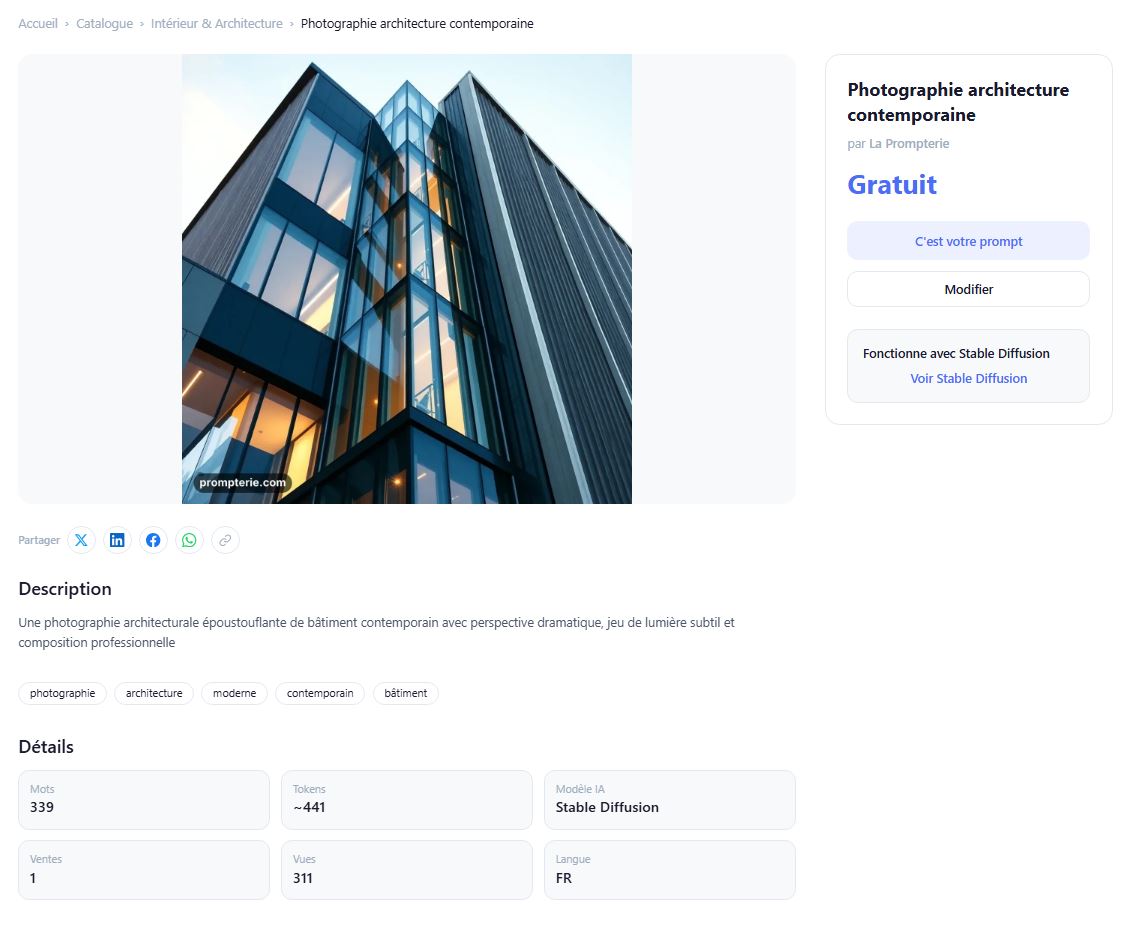The height and width of the screenshot is (936, 1122).
Task: Click the Langue FR detail card
Action: [x=670, y=870]
